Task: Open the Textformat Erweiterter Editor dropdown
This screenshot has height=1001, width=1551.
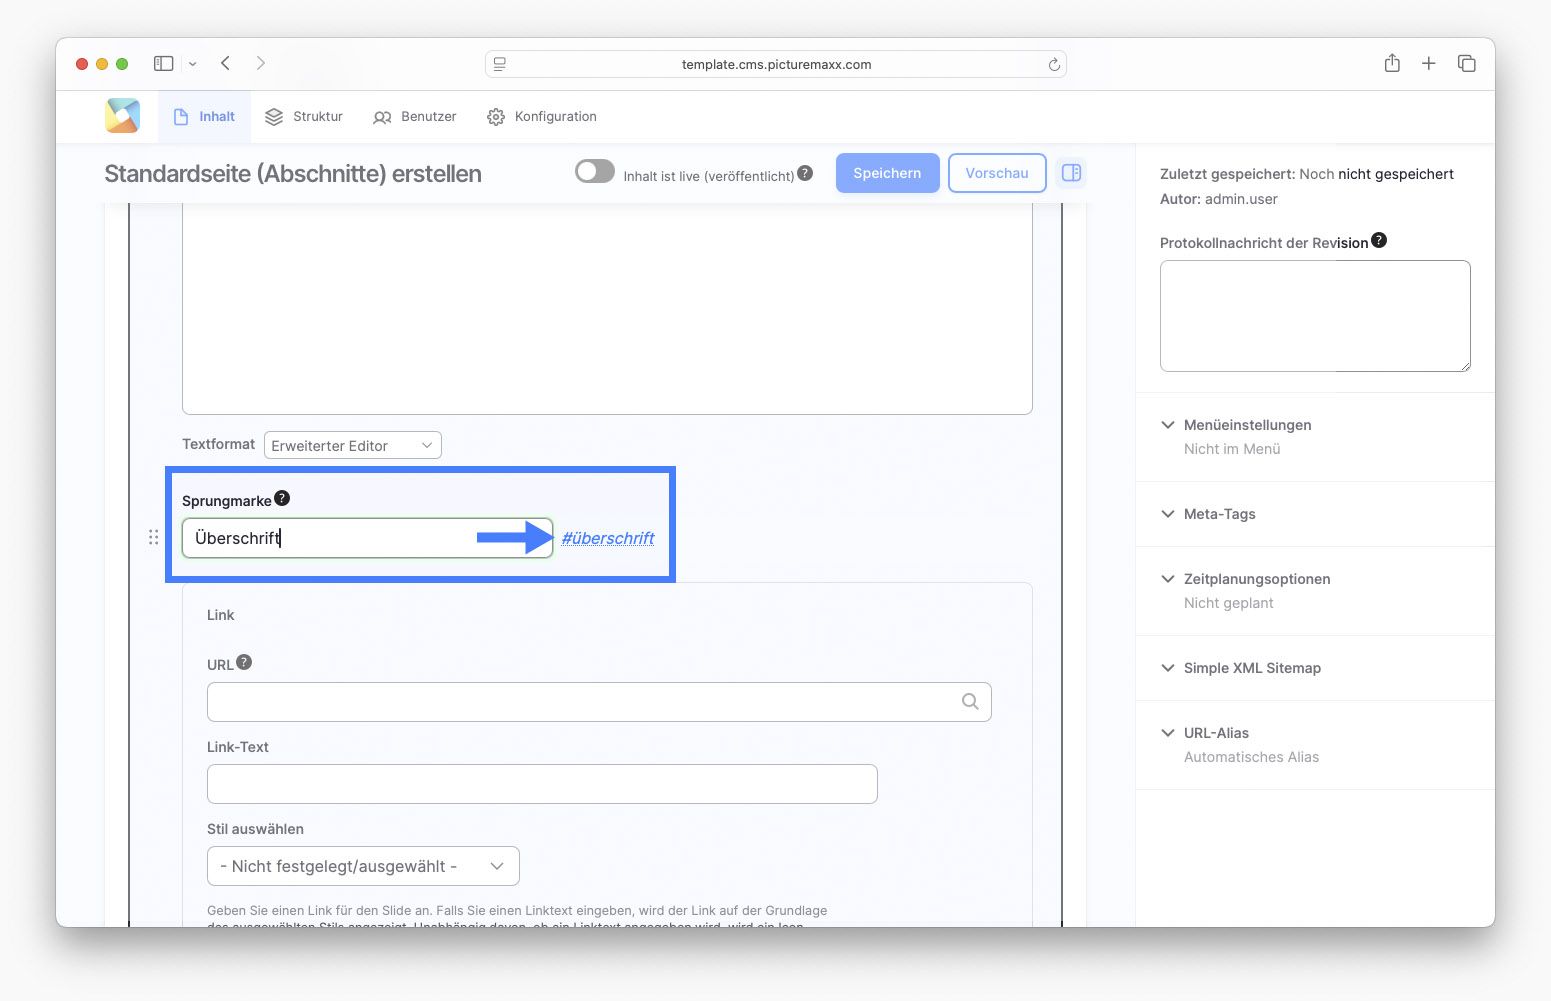Action: [x=352, y=446]
